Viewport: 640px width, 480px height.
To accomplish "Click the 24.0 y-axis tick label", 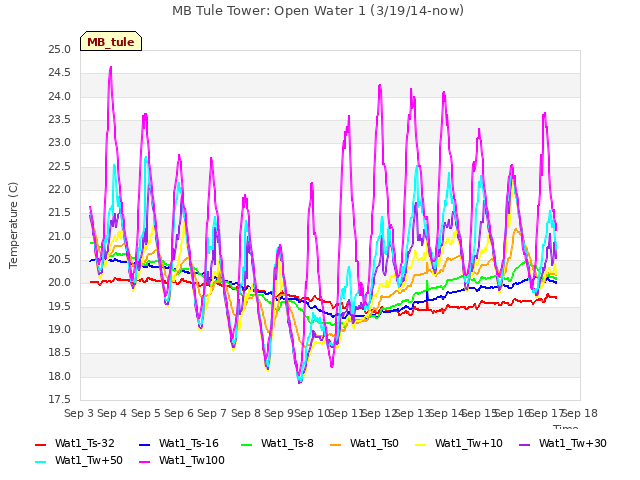I will [x=60, y=97].
